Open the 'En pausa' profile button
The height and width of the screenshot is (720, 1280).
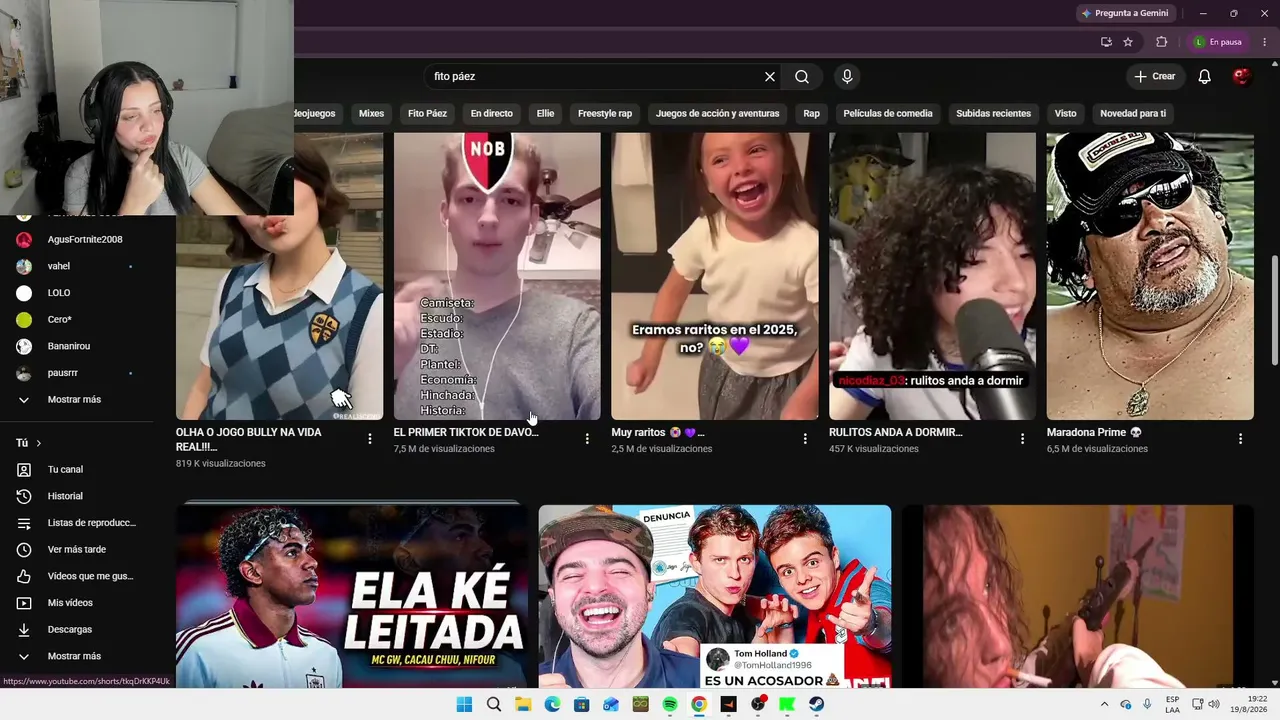[x=1218, y=42]
